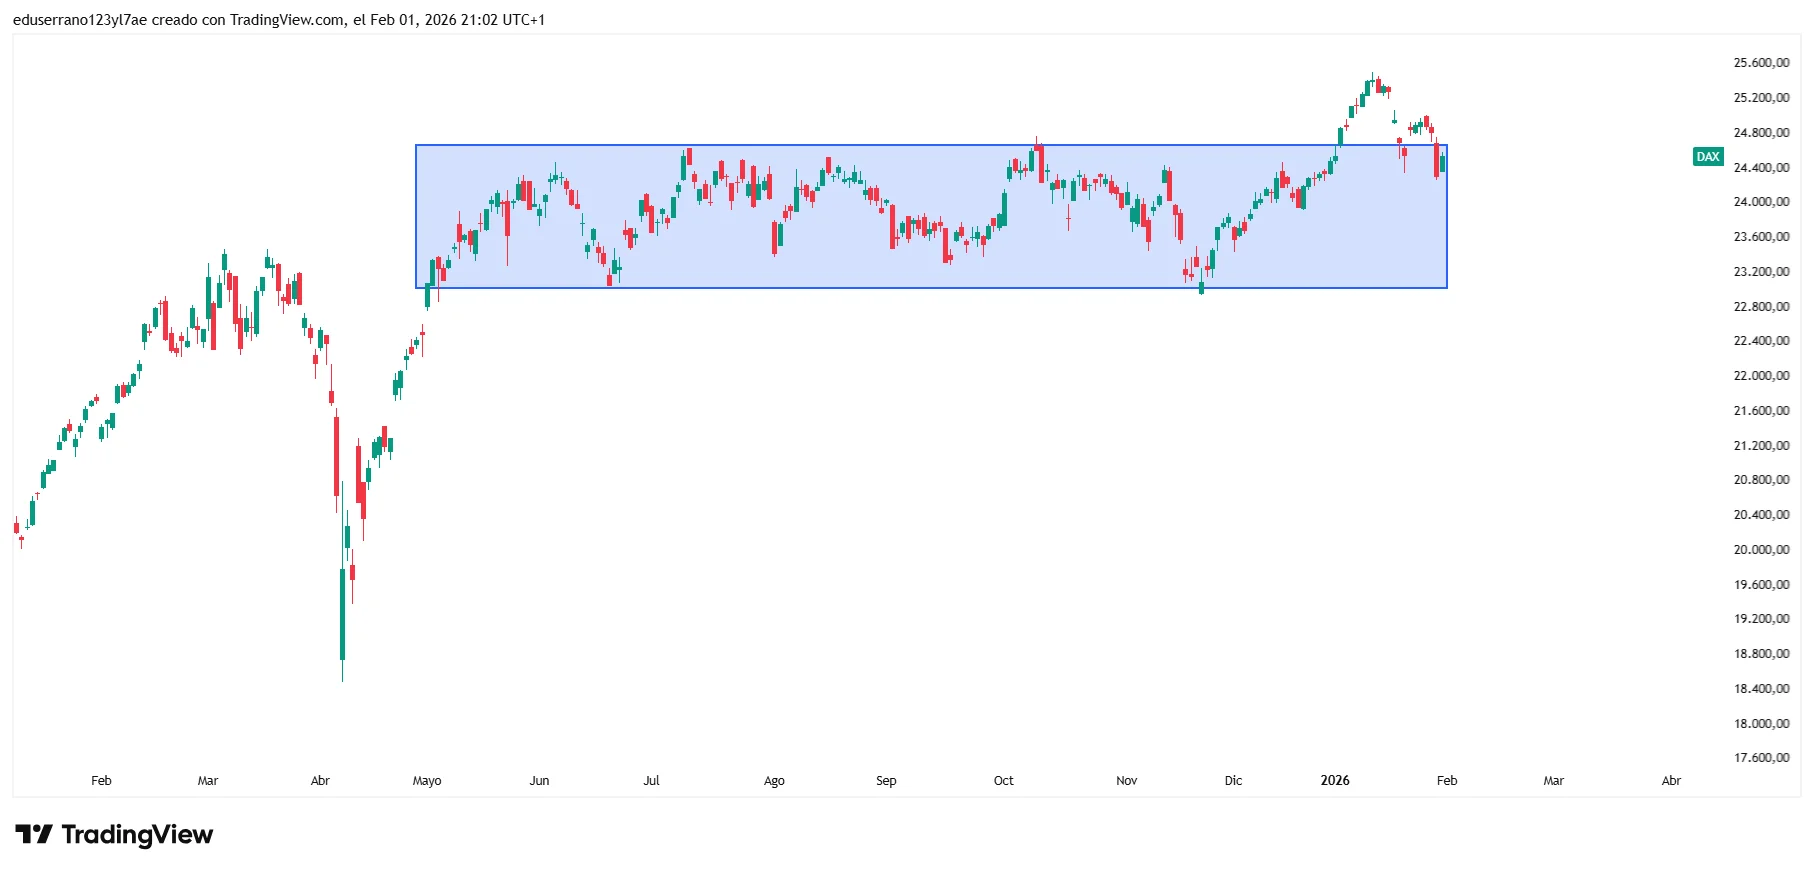Click the Jul time axis label
The image size is (1814, 872).
click(651, 781)
